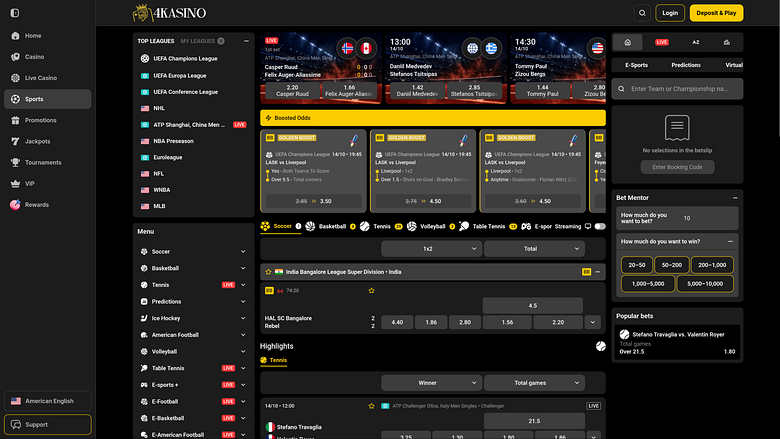780x439 pixels.
Task: Open Home from the sidebar
Action: click(48, 36)
